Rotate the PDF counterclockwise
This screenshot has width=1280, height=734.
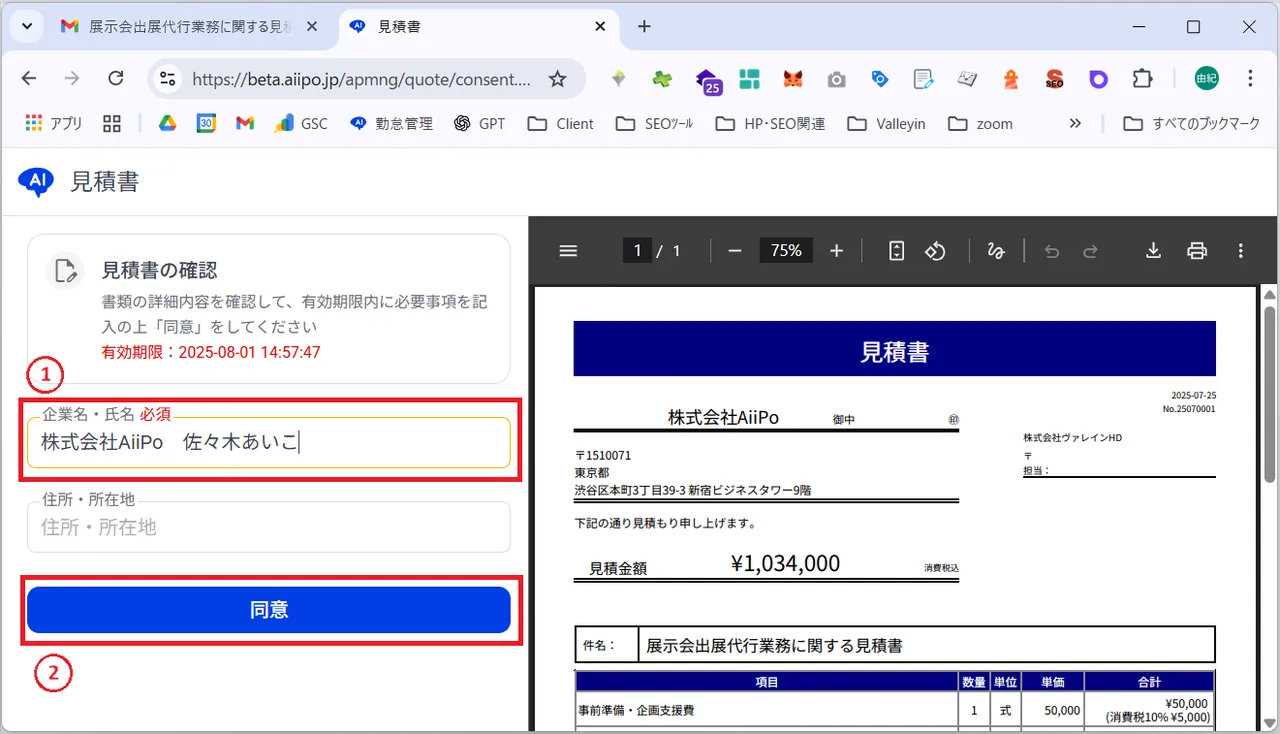935,251
